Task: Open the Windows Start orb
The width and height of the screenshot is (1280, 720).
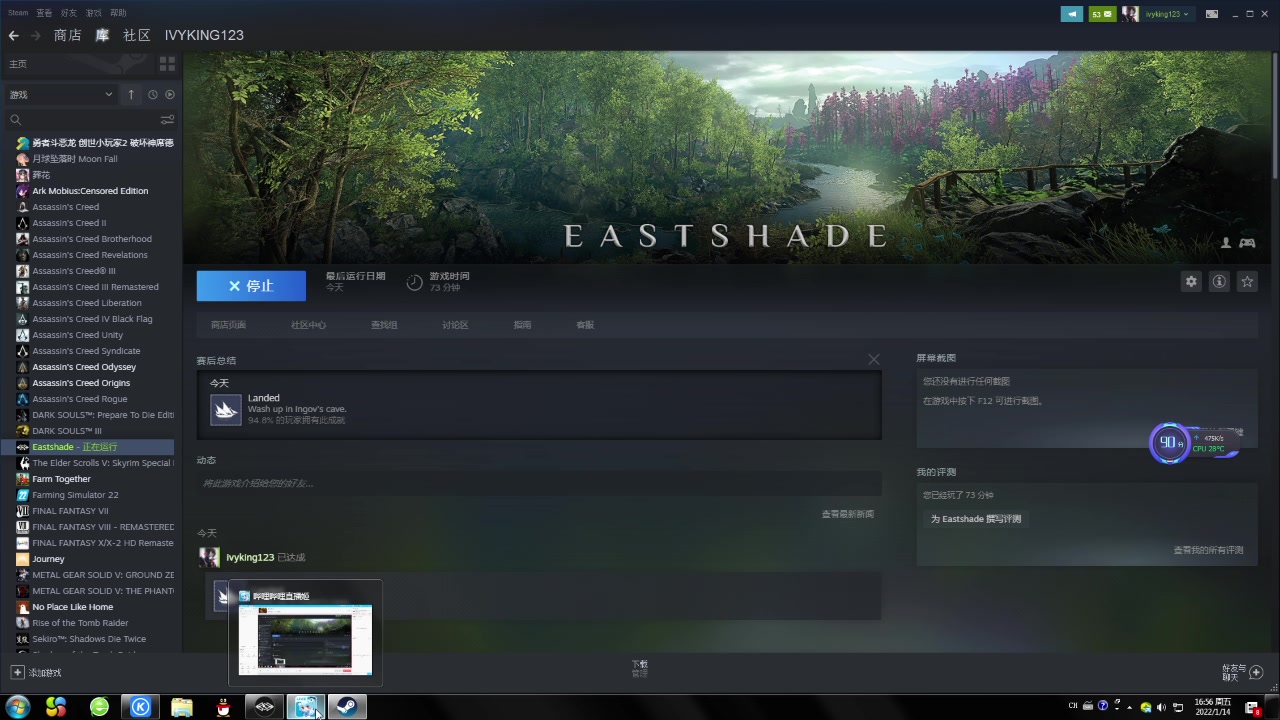Action: click(x=17, y=707)
